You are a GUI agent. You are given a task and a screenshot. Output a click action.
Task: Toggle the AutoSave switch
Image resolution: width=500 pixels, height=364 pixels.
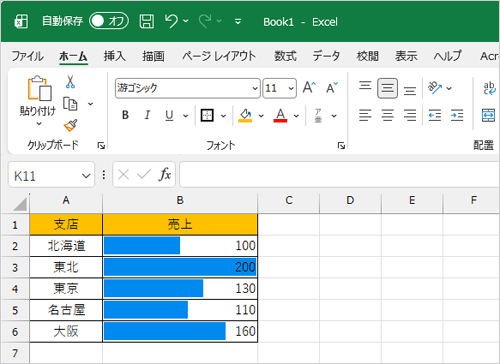click(109, 21)
